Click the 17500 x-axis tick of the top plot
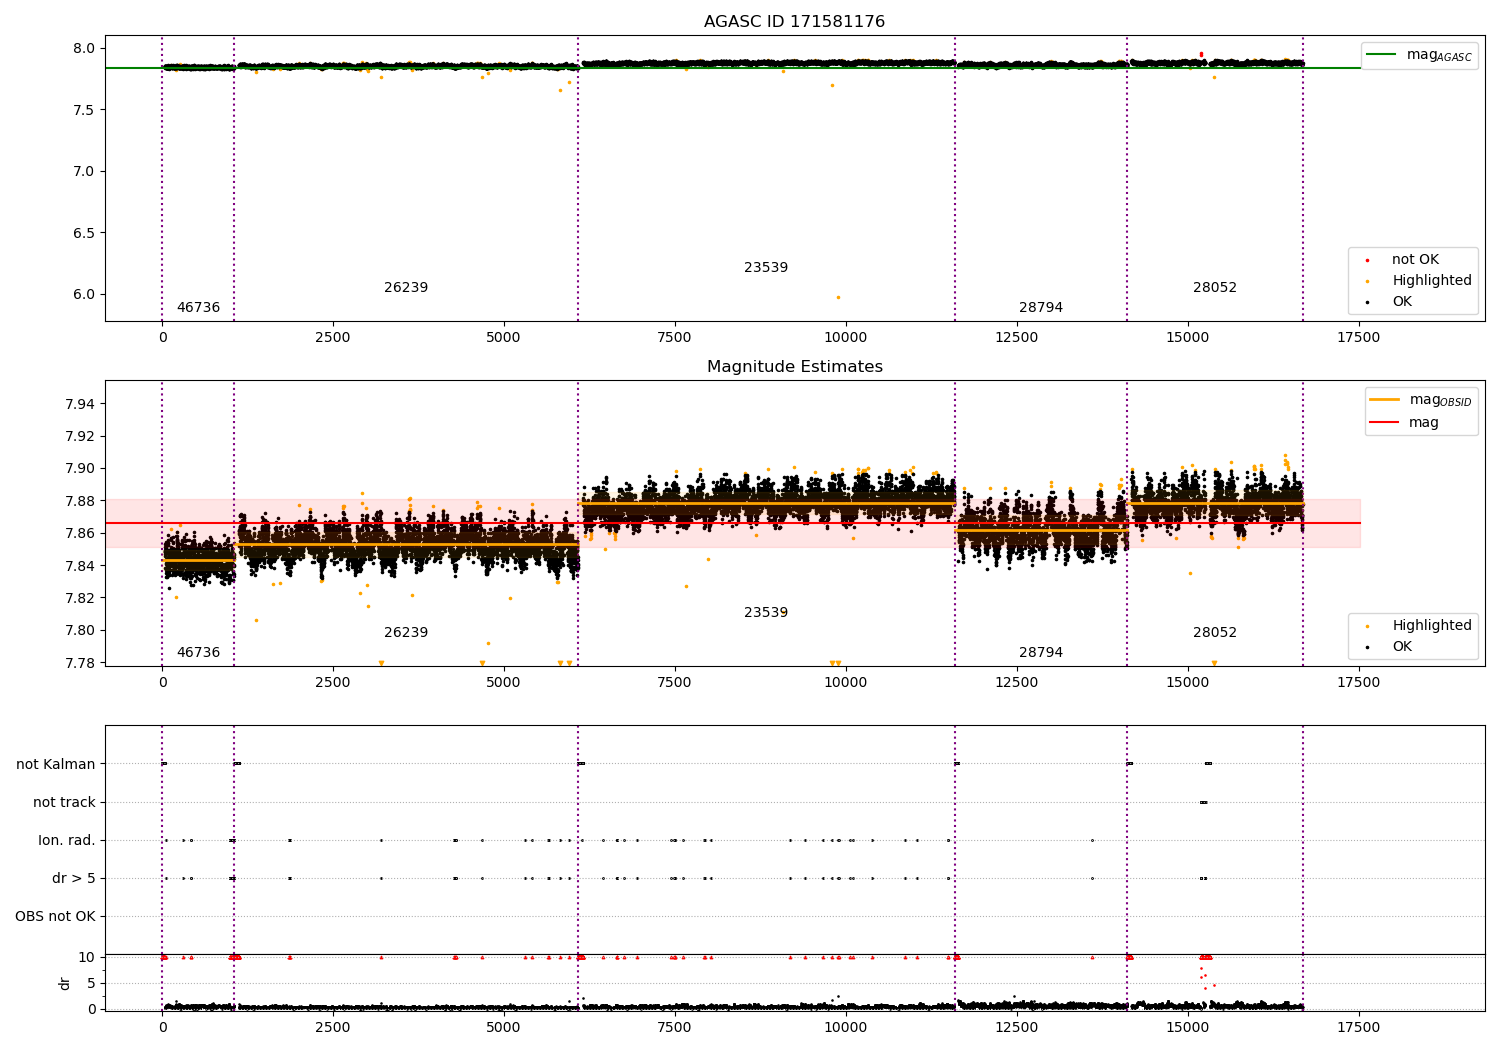 (x=1358, y=338)
